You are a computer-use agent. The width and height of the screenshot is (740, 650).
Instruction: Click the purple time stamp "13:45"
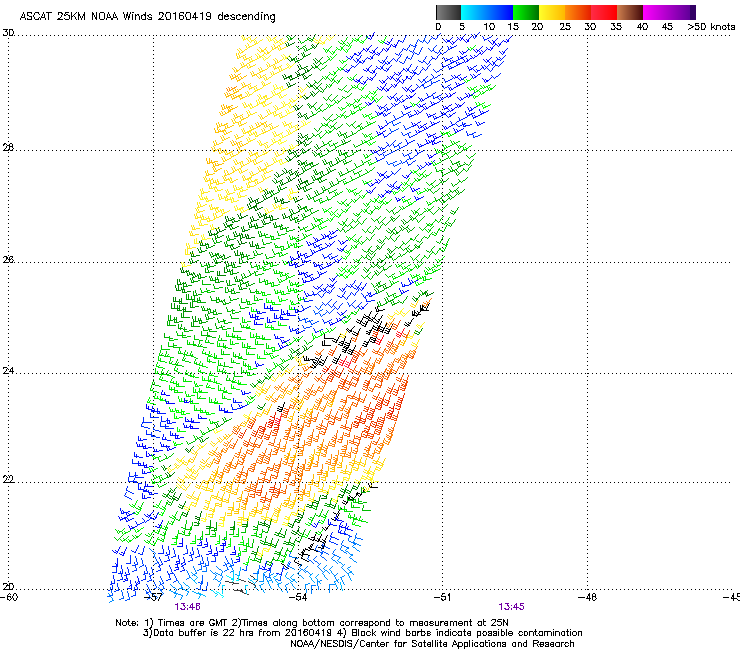click(x=512, y=607)
